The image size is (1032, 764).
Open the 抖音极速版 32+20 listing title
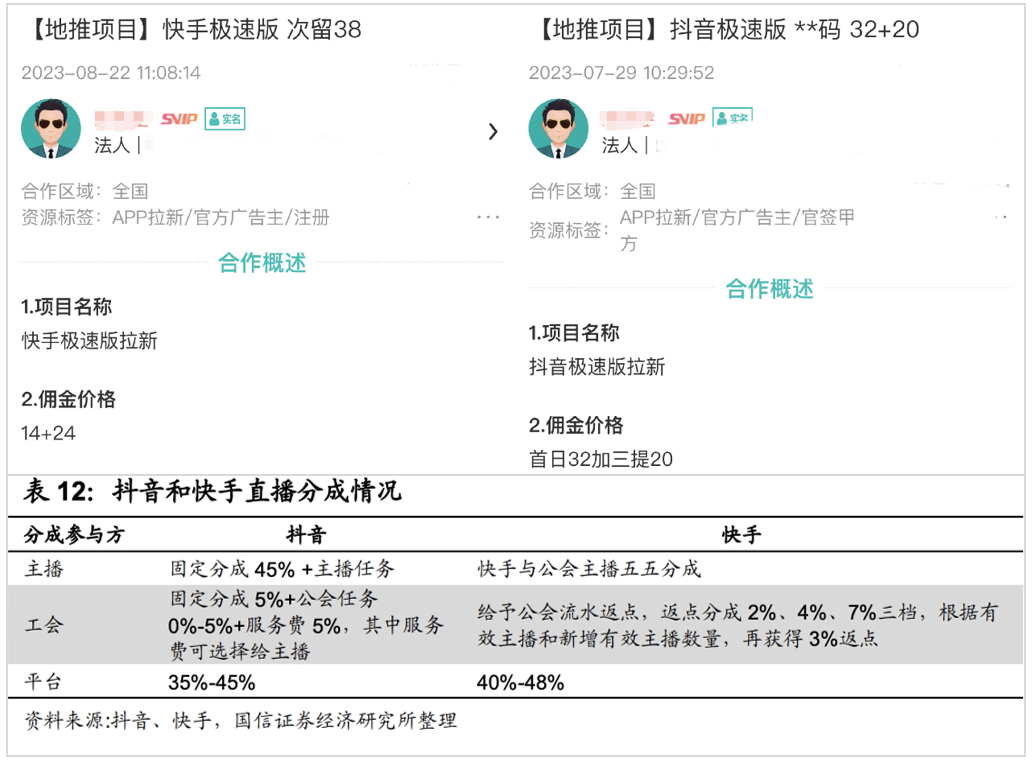click(724, 30)
